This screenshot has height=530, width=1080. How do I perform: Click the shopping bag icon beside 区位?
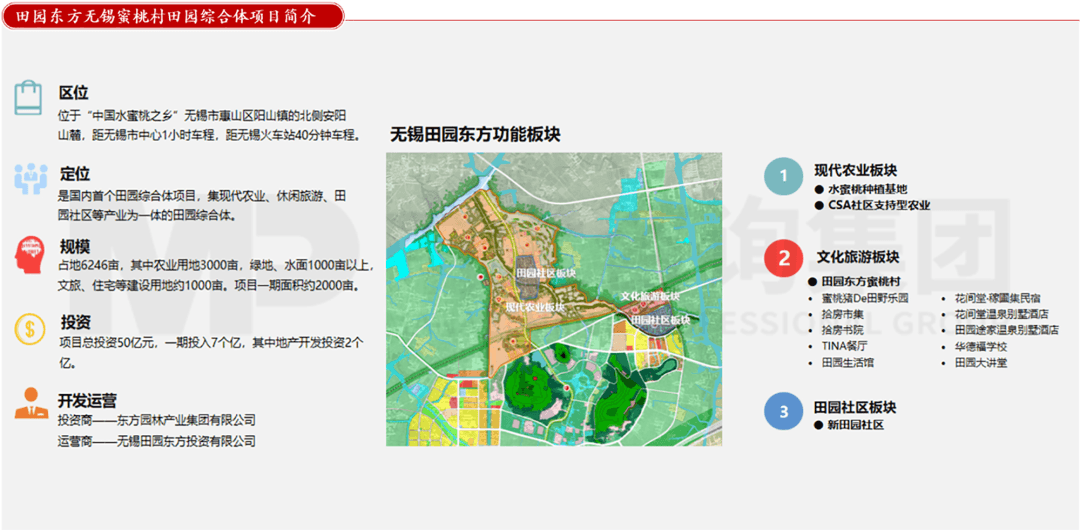[29, 97]
